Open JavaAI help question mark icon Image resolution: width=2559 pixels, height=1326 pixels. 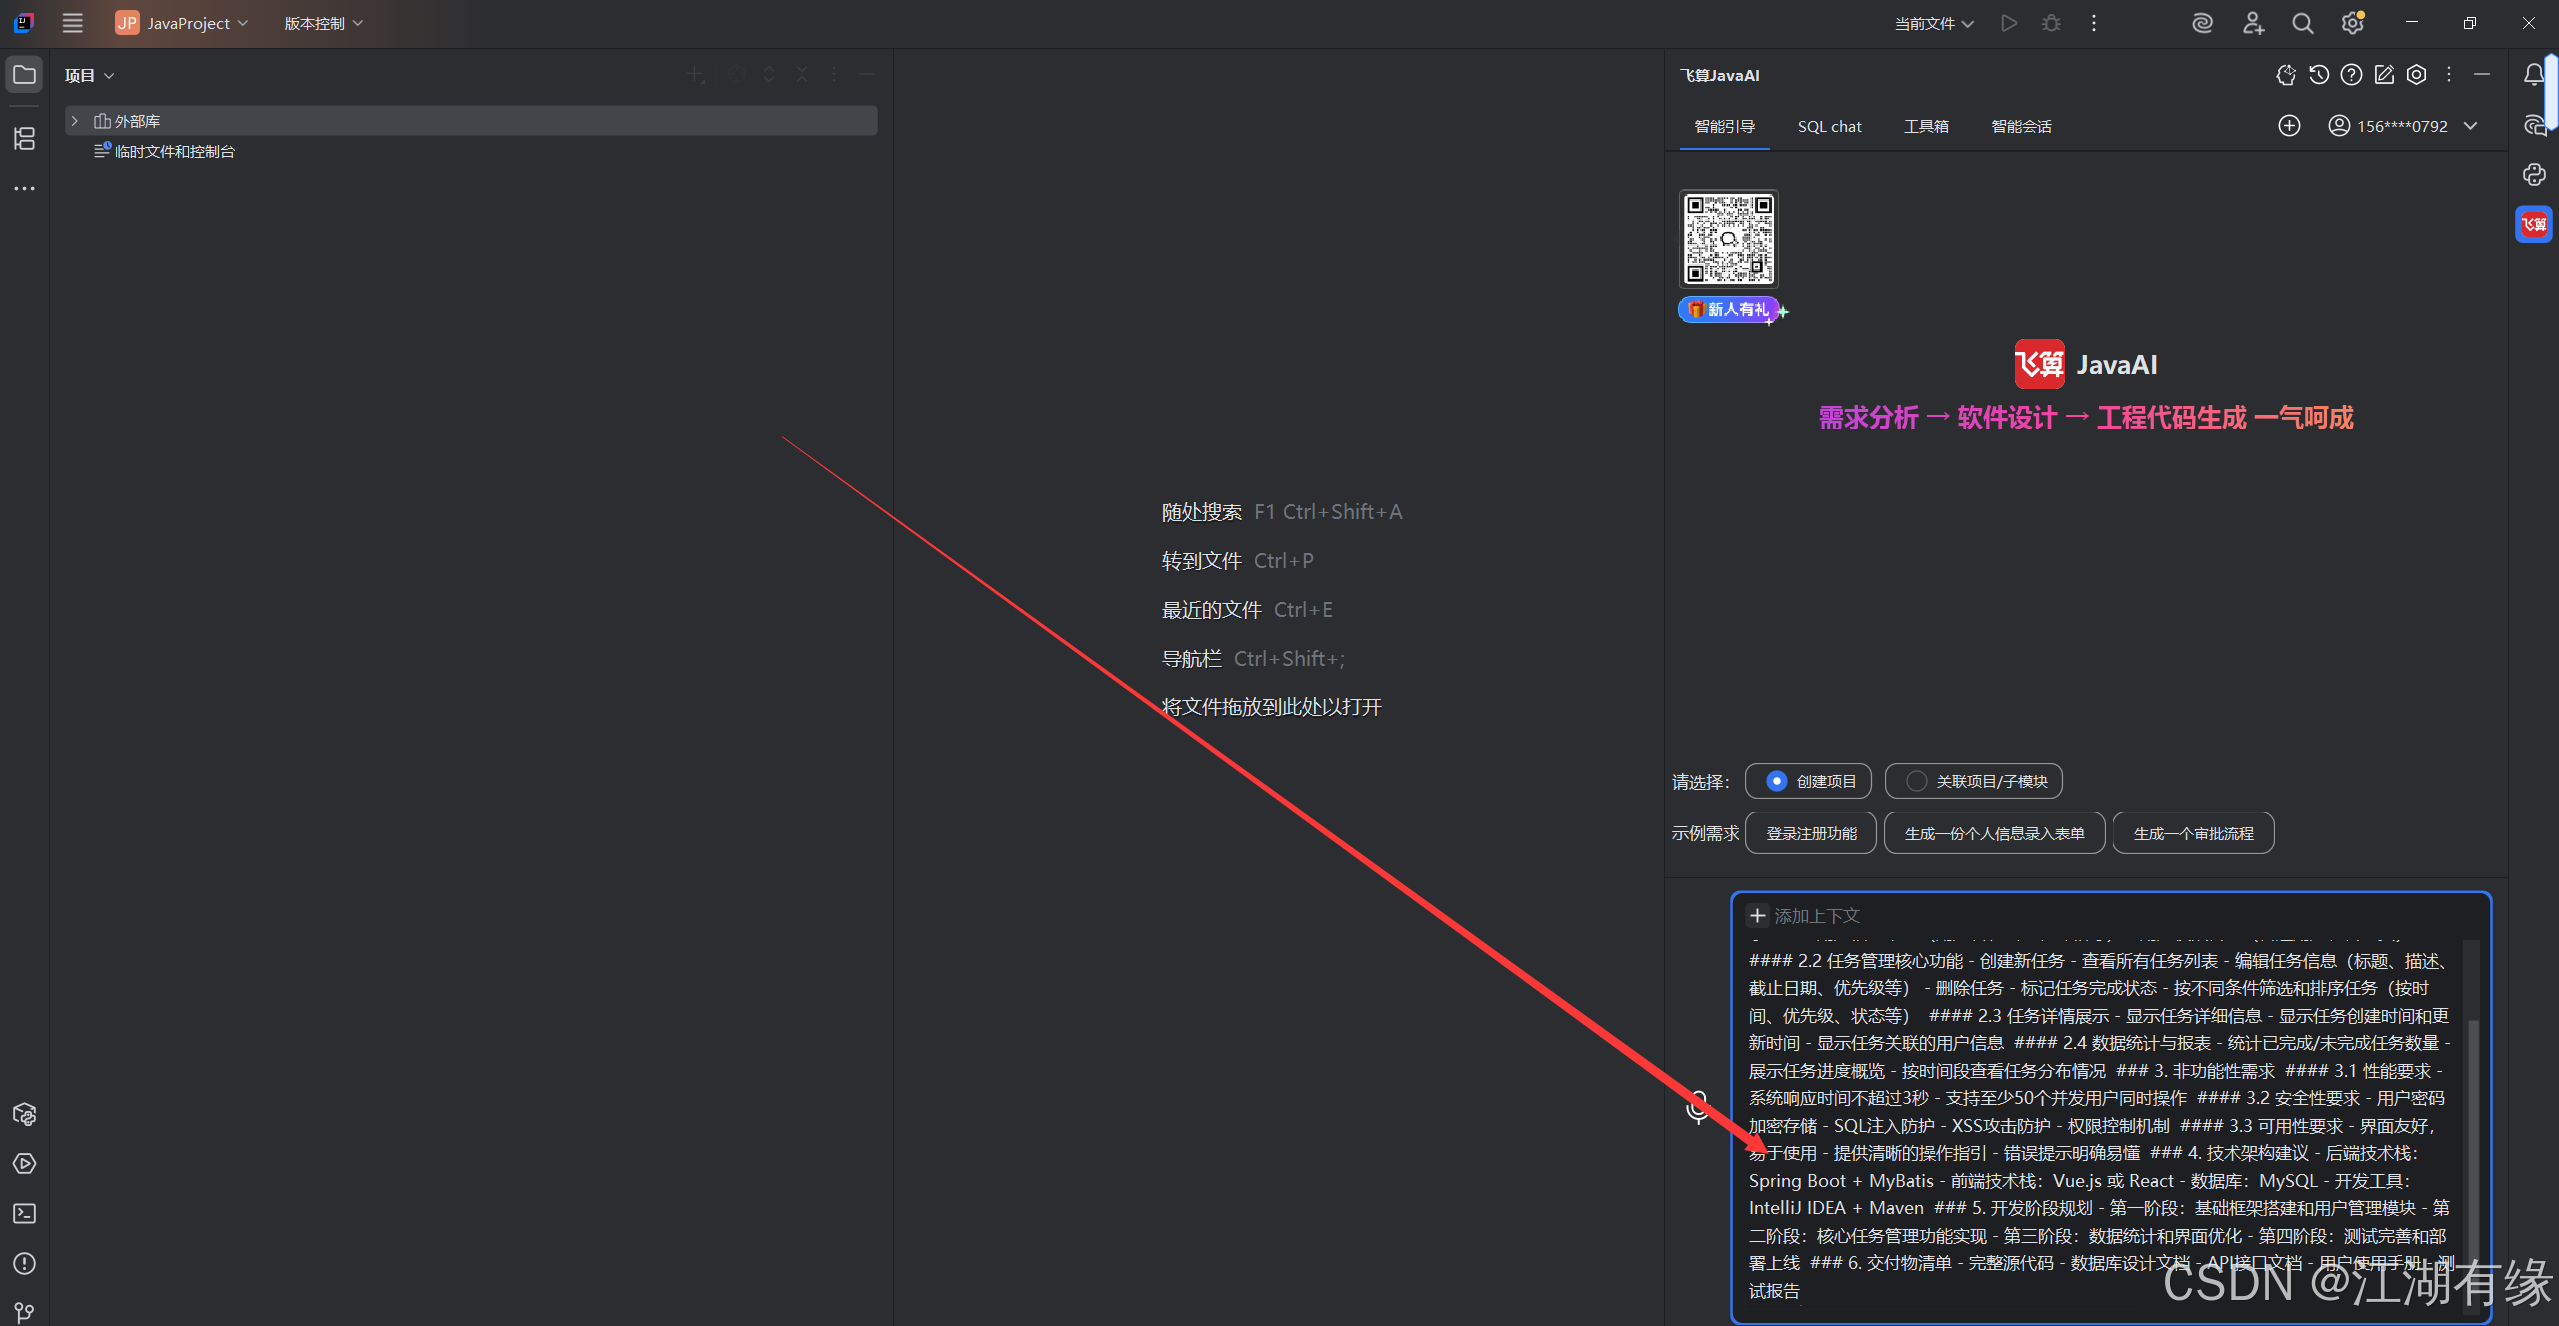click(x=2352, y=75)
